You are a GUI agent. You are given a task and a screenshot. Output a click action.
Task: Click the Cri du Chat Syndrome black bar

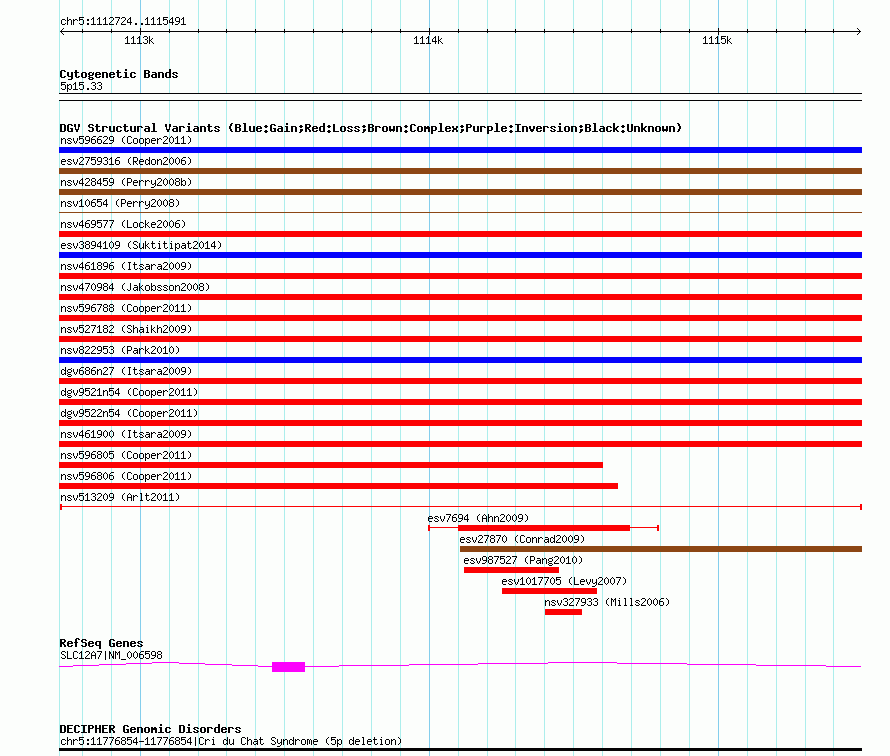coord(460,750)
